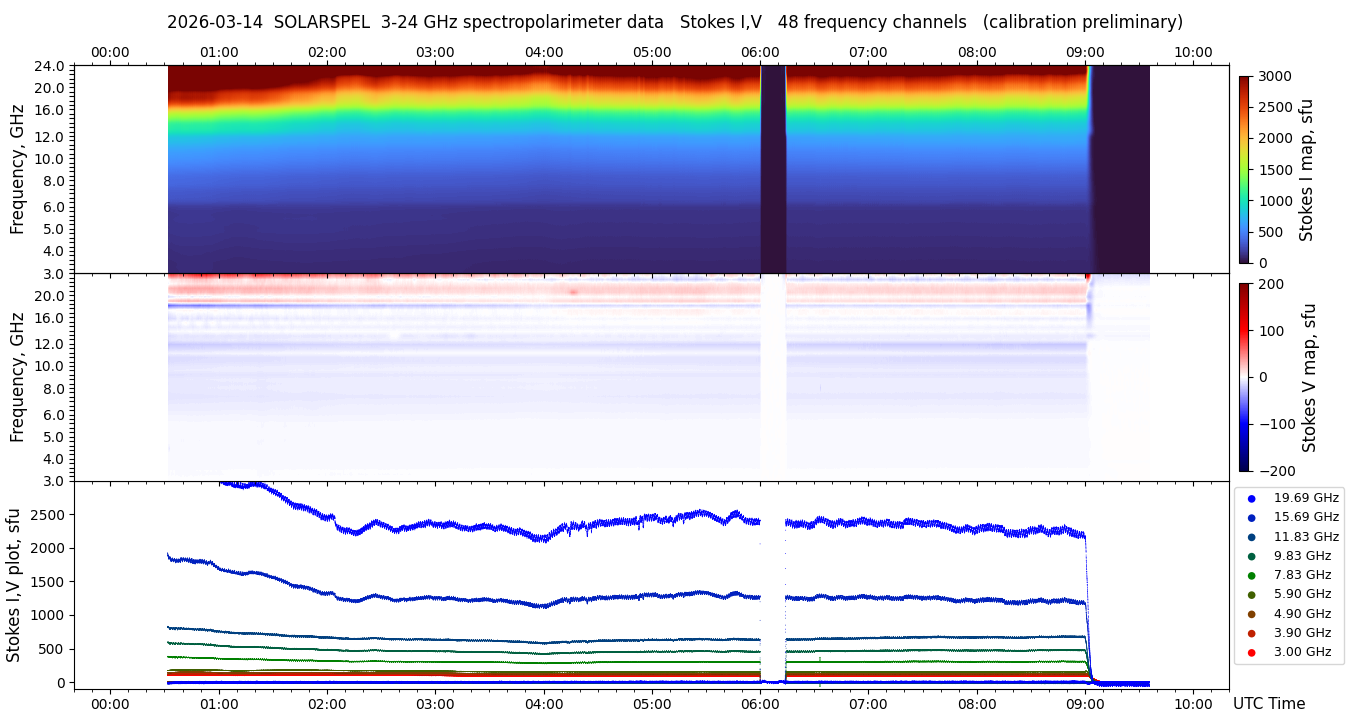Pick the 5.90 GHz legend marker

pos(1251,595)
